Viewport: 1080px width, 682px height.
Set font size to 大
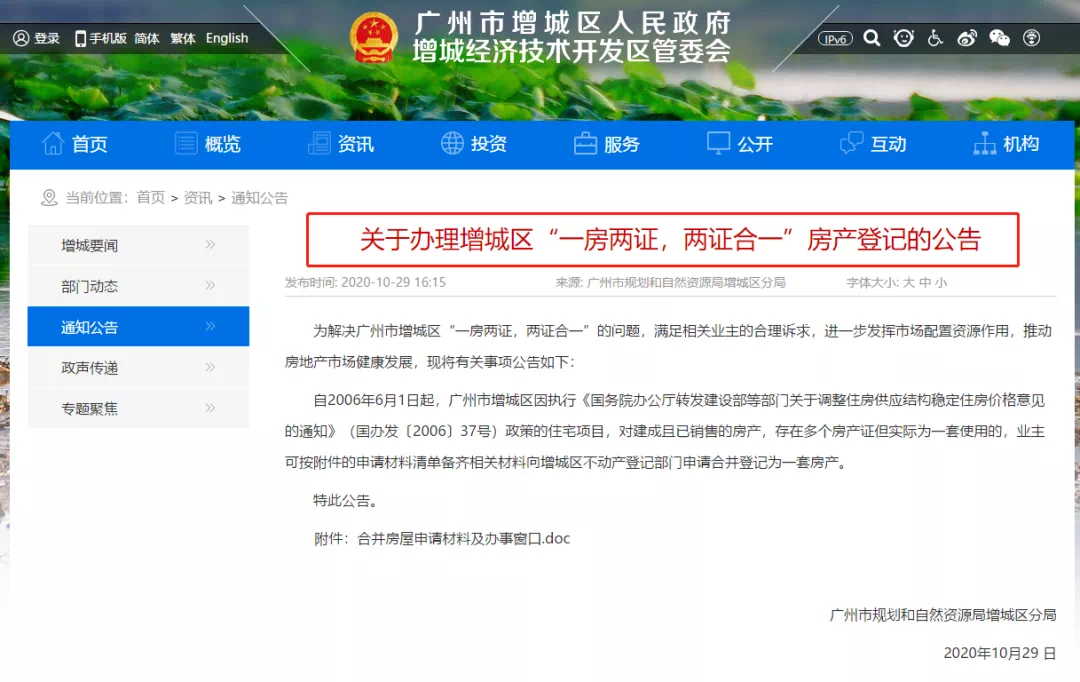point(909,283)
